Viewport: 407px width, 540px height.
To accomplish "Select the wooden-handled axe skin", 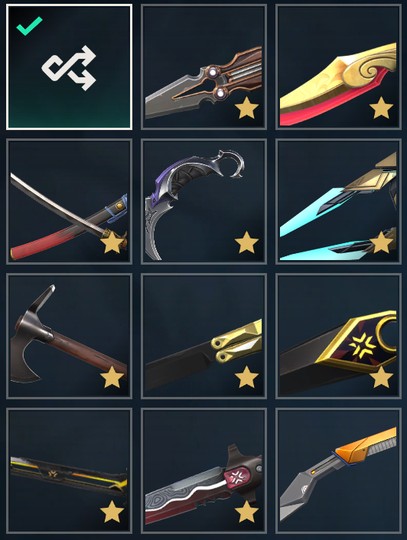I will coord(69,336).
